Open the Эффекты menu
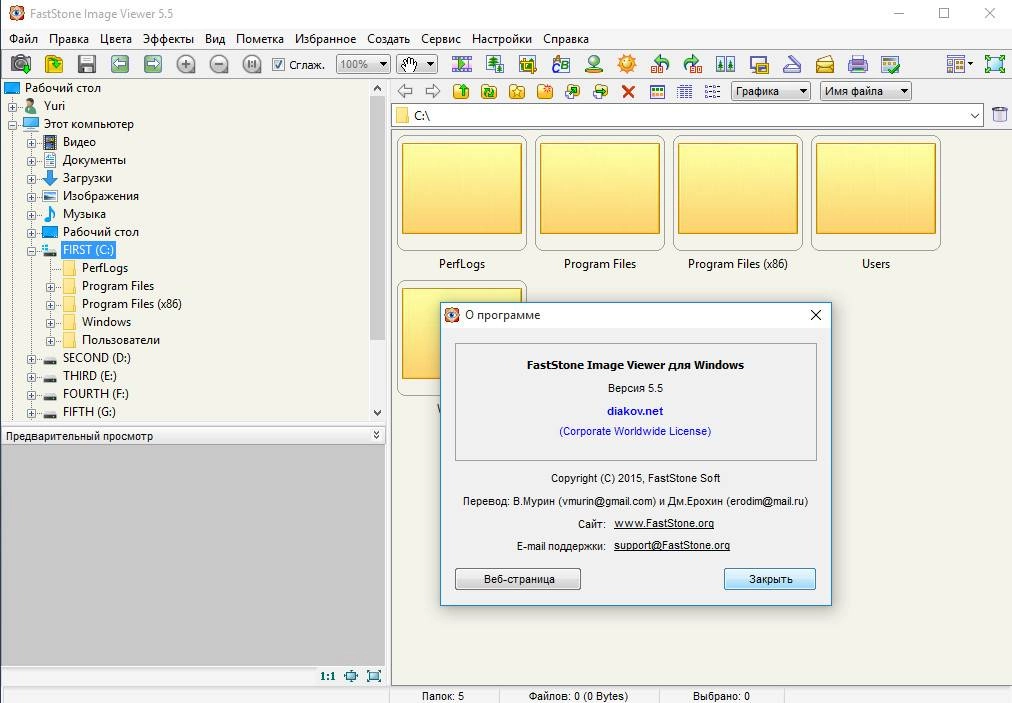Image resolution: width=1012 pixels, height=703 pixels. 168,39
